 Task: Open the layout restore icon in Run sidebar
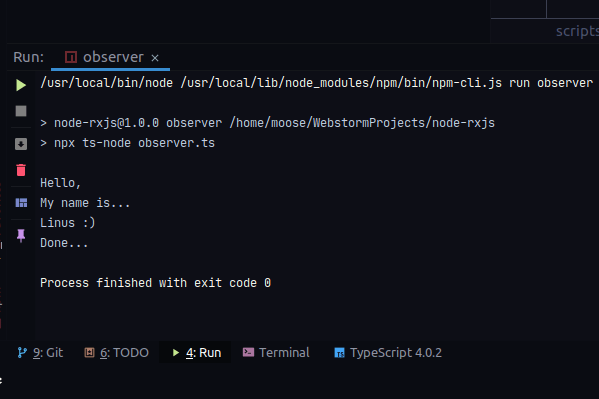pyautogui.click(x=21, y=203)
